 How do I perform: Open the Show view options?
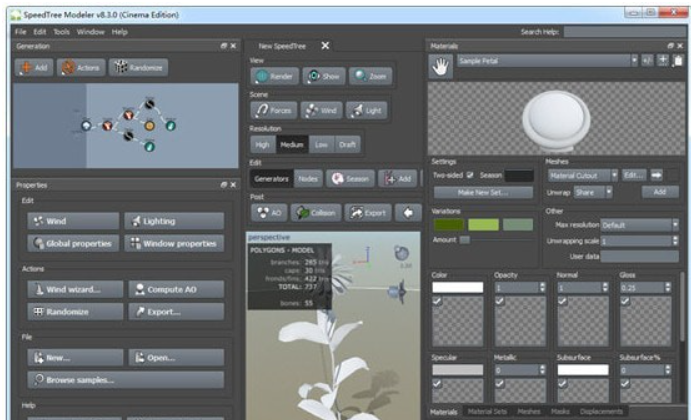(323, 76)
